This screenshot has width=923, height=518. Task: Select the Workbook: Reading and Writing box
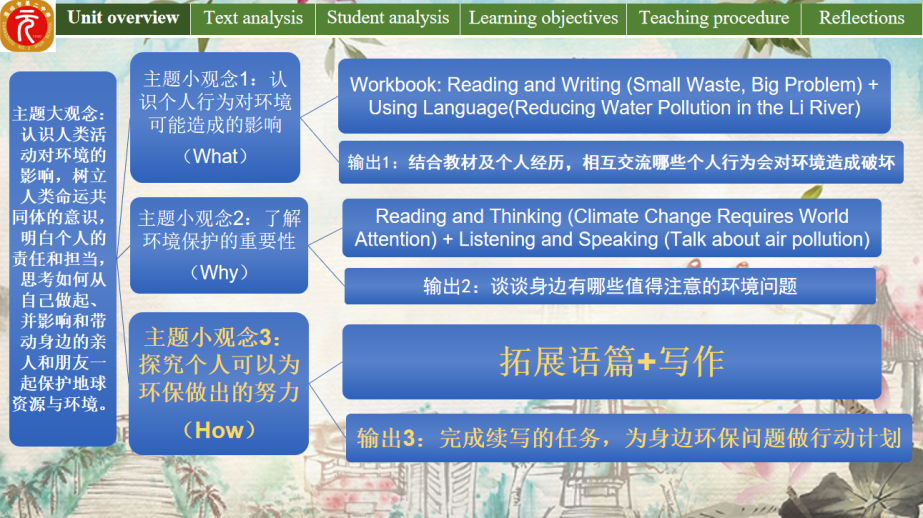pyautogui.click(x=613, y=97)
